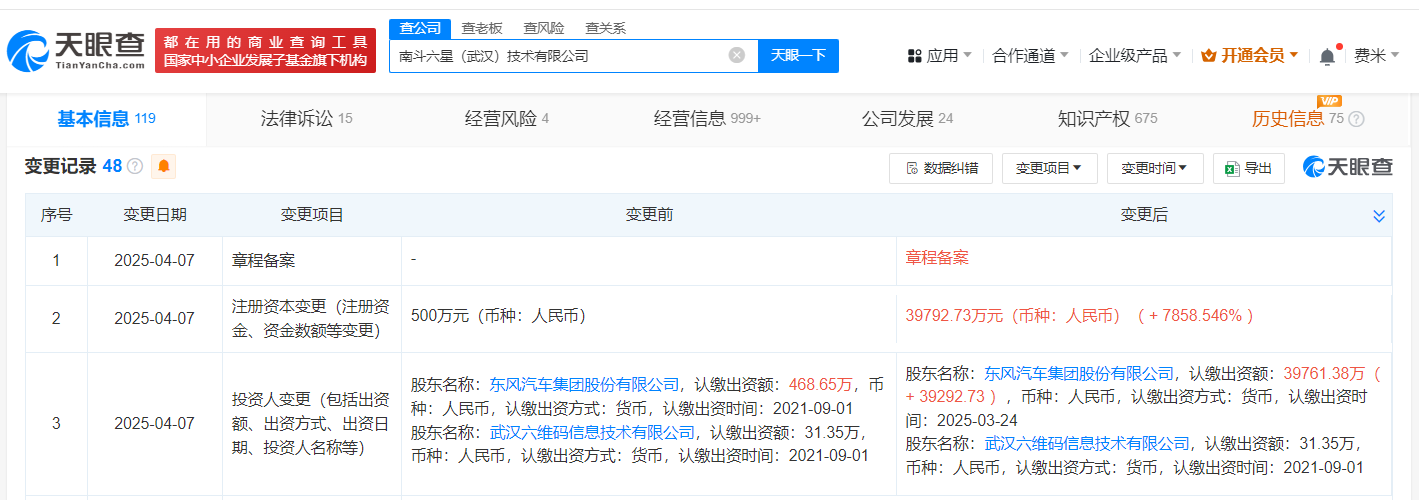The width and height of the screenshot is (1419, 500).
Task: Click the 数据纠错 button
Action: click(x=941, y=168)
